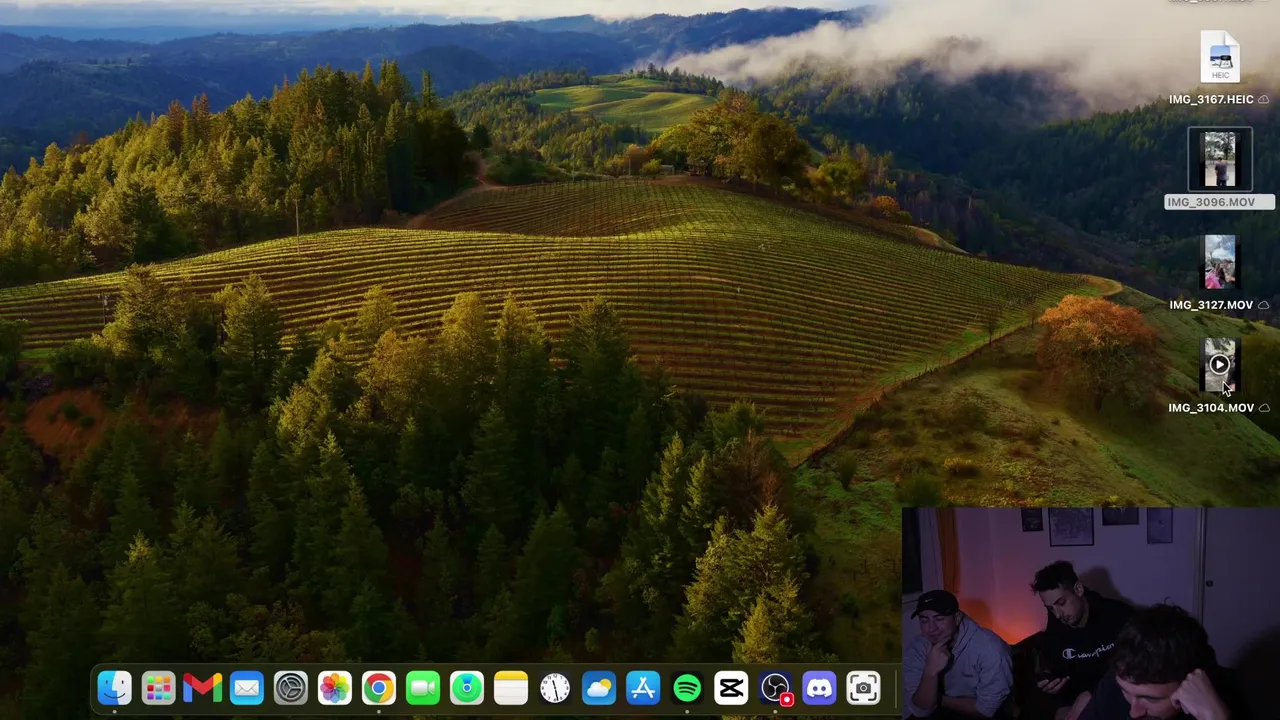Screen dimensions: 1280x720
Task: Open Google Chrome from the dock
Action: click(378, 688)
